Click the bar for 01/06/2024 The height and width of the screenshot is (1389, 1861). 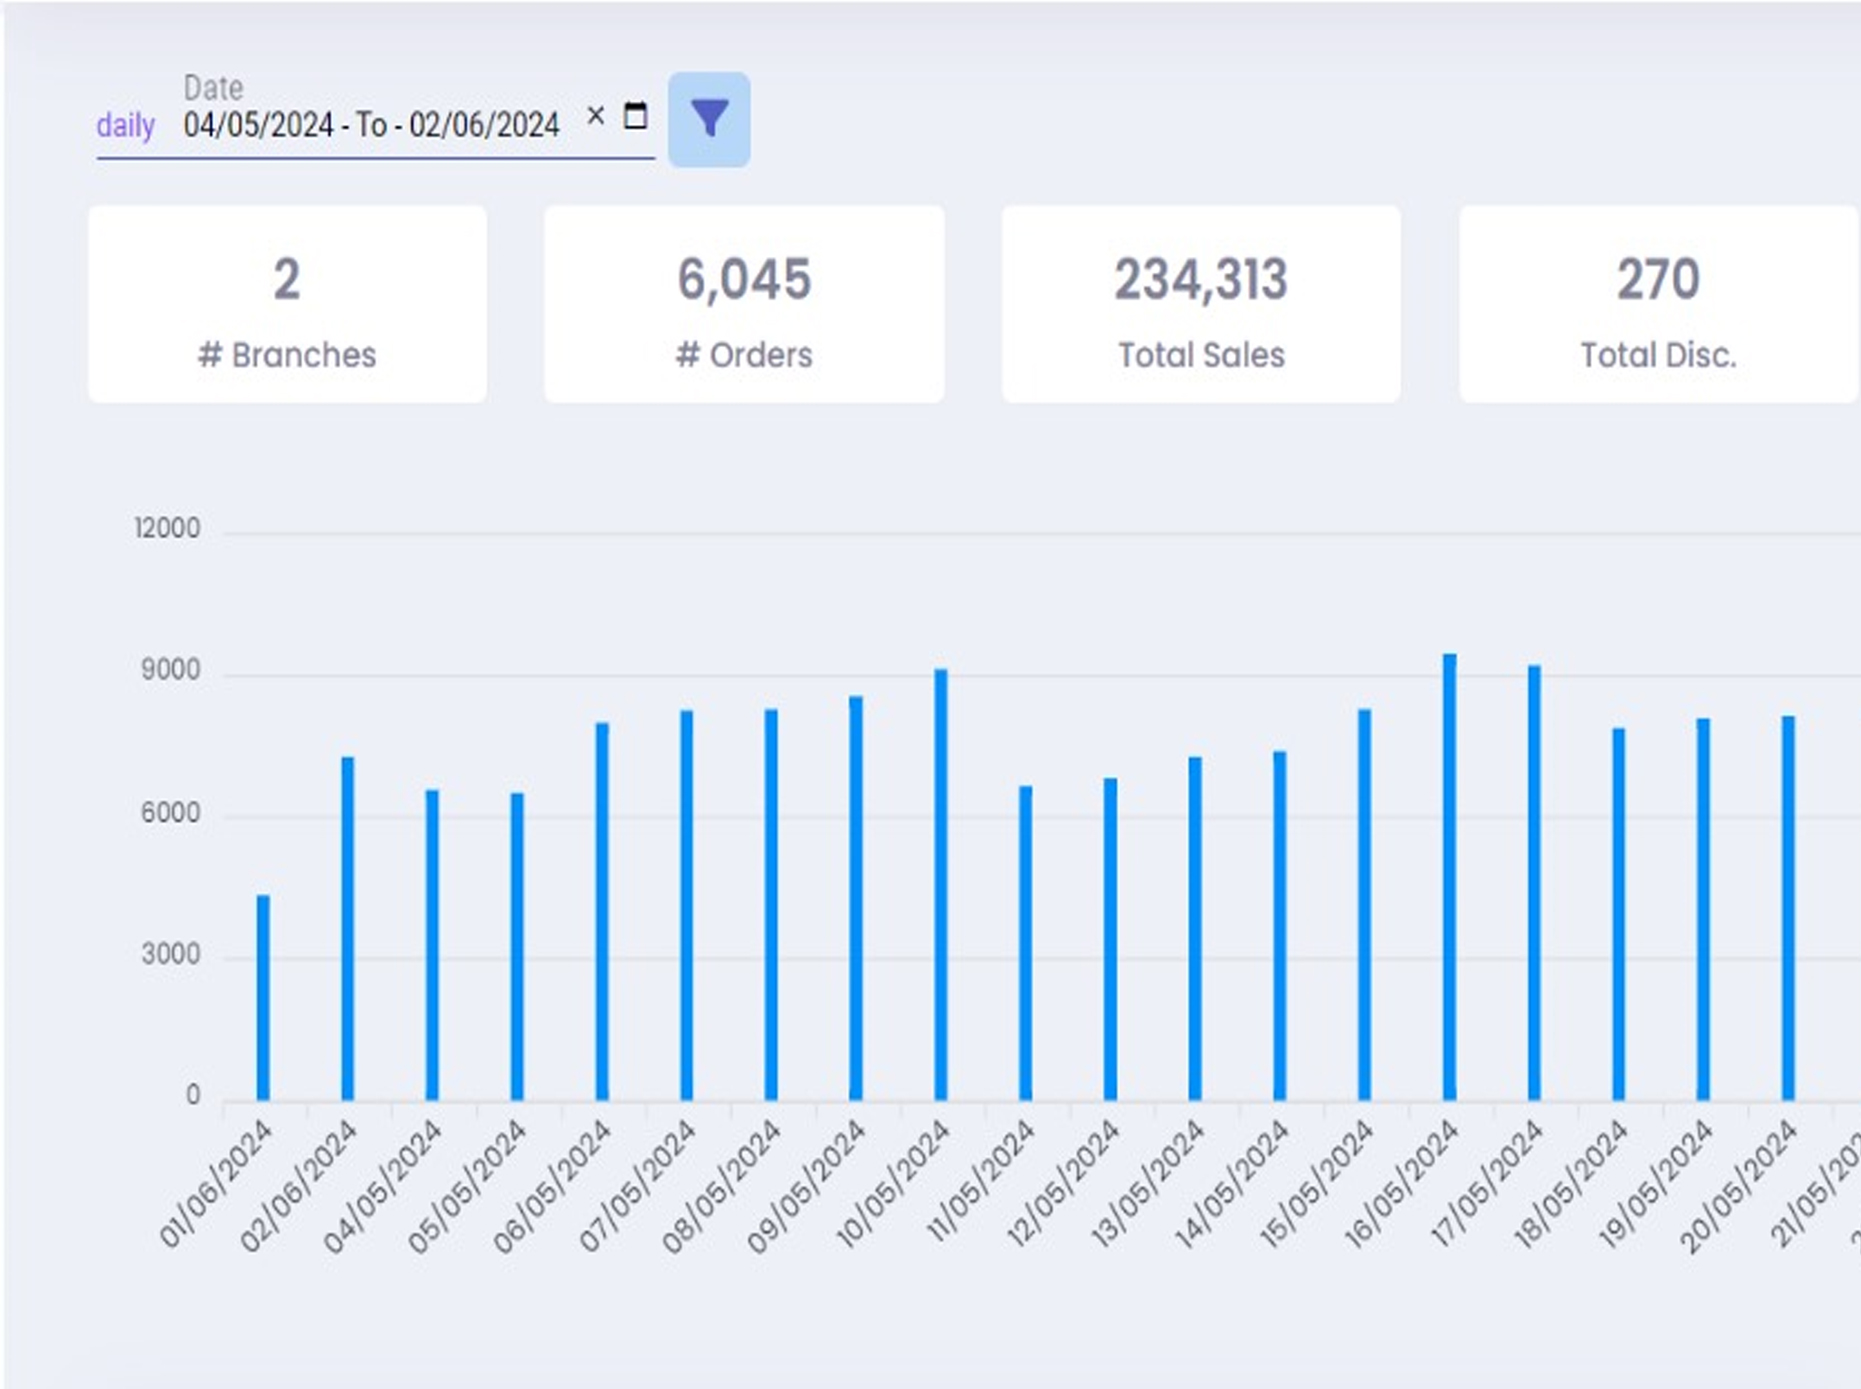[x=263, y=998]
